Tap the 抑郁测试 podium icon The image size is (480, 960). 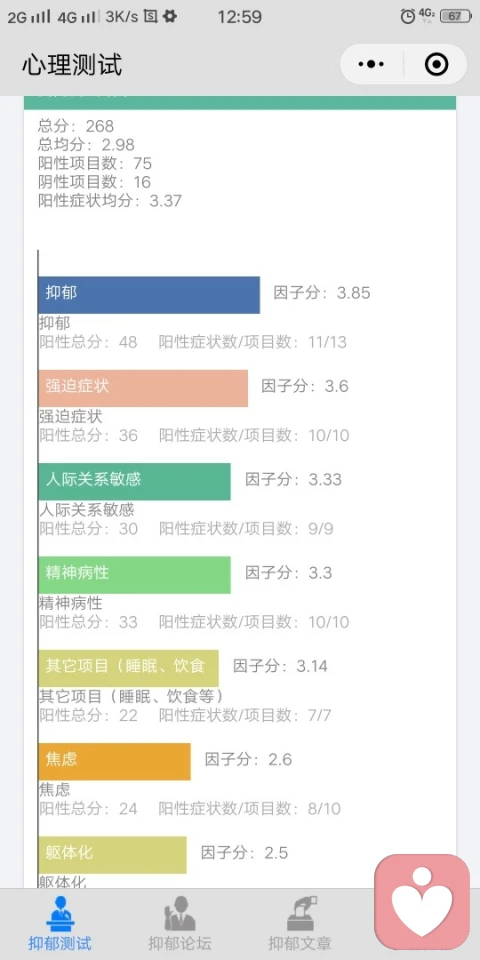(60, 914)
